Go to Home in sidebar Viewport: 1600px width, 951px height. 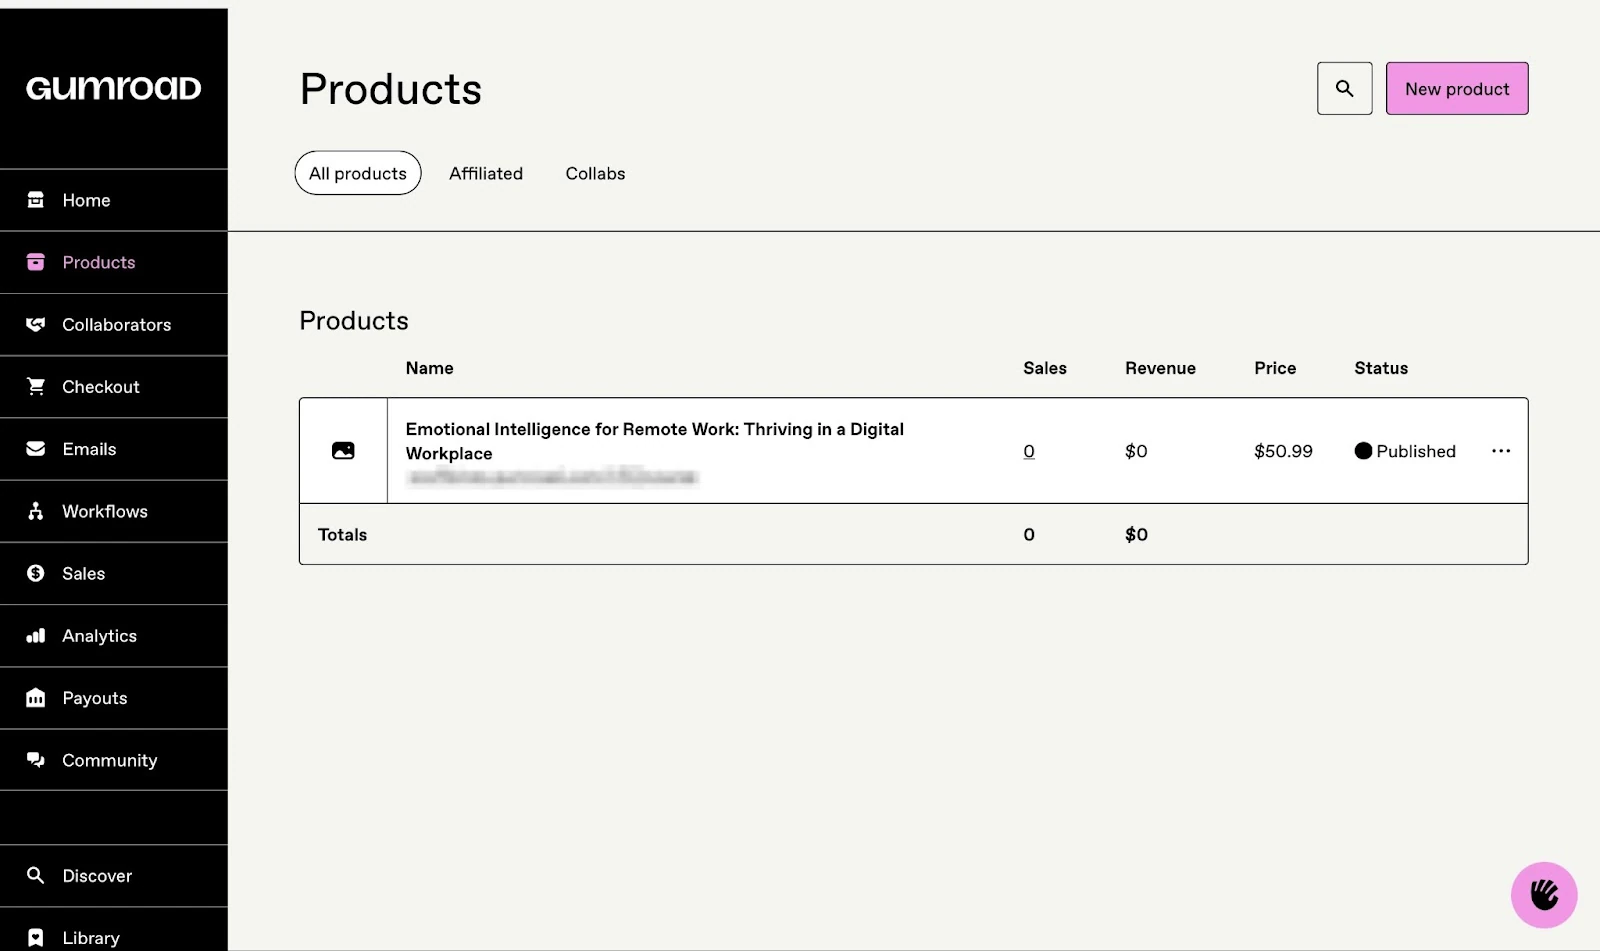[114, 200]
